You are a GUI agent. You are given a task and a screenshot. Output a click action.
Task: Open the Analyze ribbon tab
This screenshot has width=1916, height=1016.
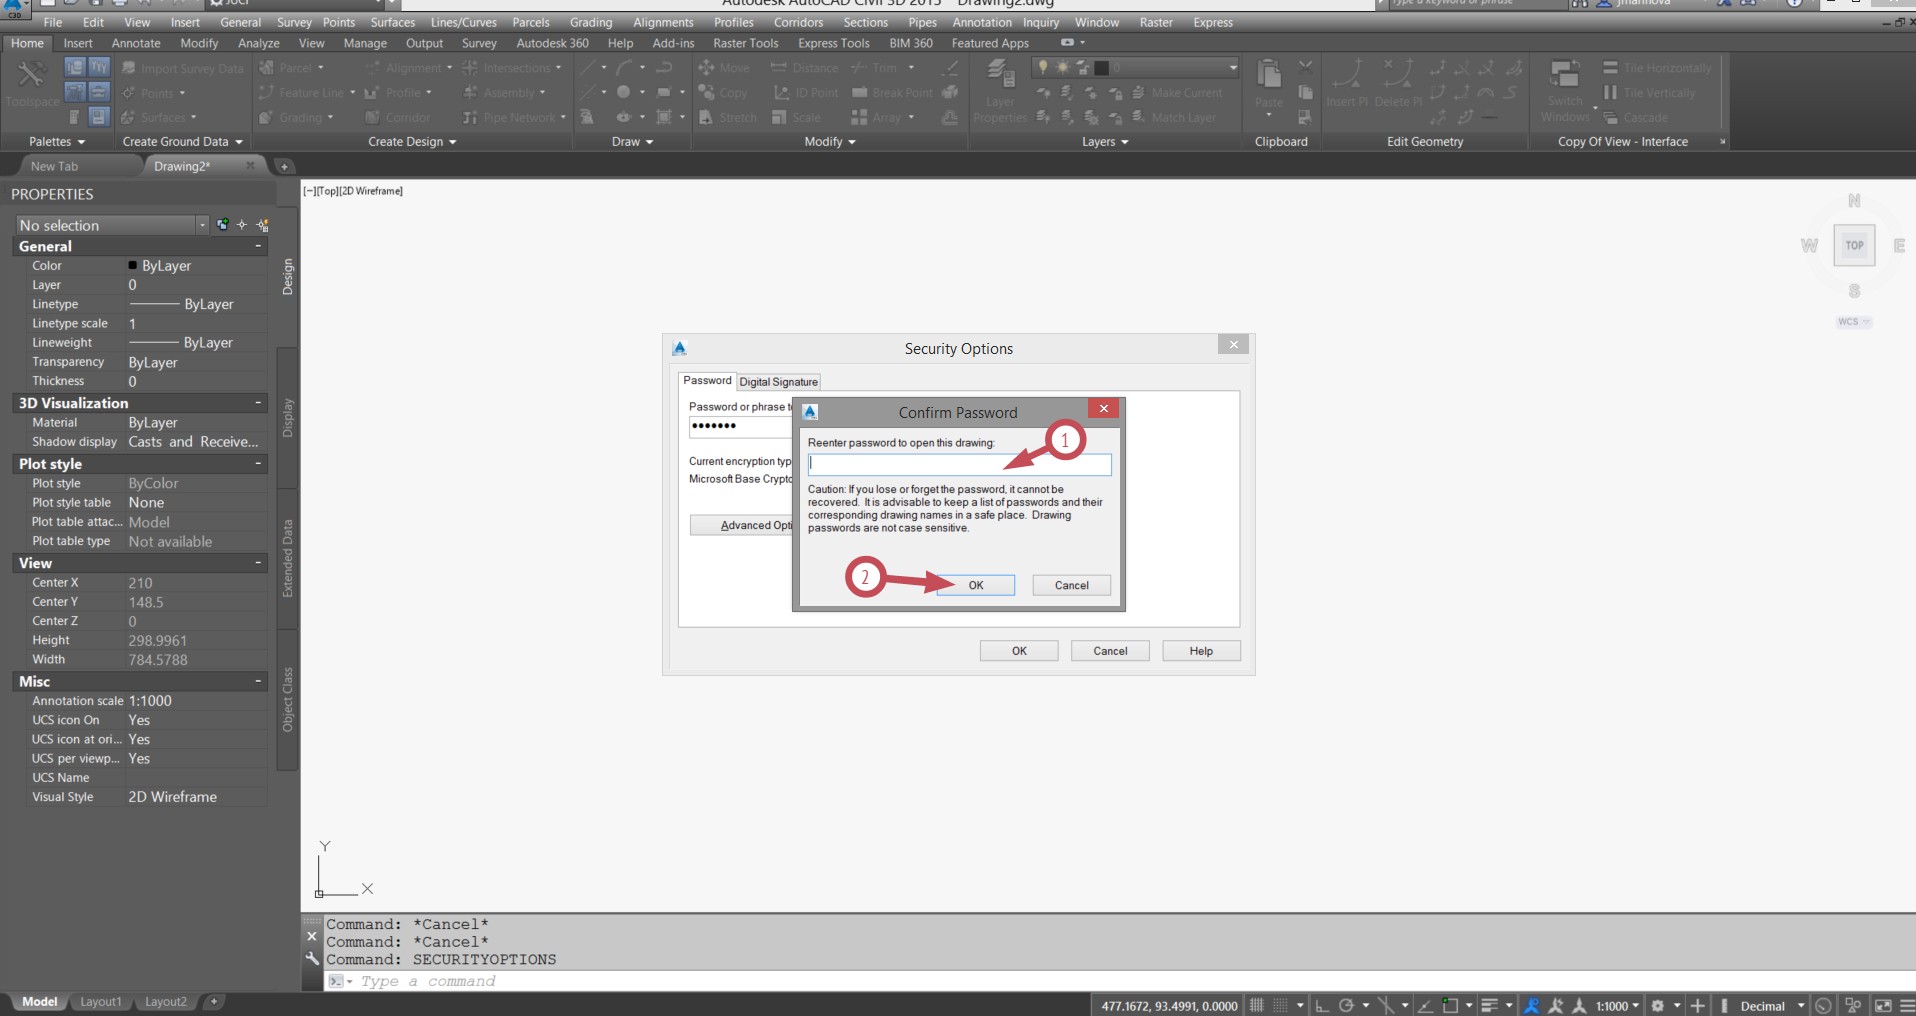(x=259, y=43)
